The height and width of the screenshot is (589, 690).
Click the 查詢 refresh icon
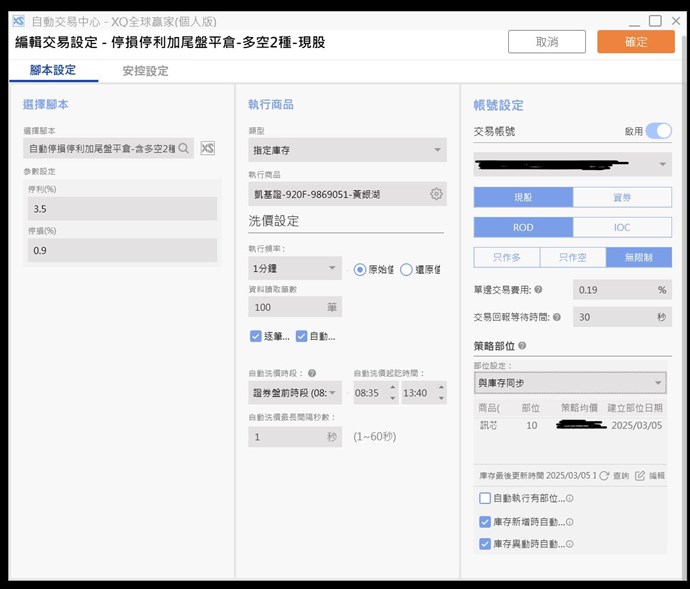(604, 475)
